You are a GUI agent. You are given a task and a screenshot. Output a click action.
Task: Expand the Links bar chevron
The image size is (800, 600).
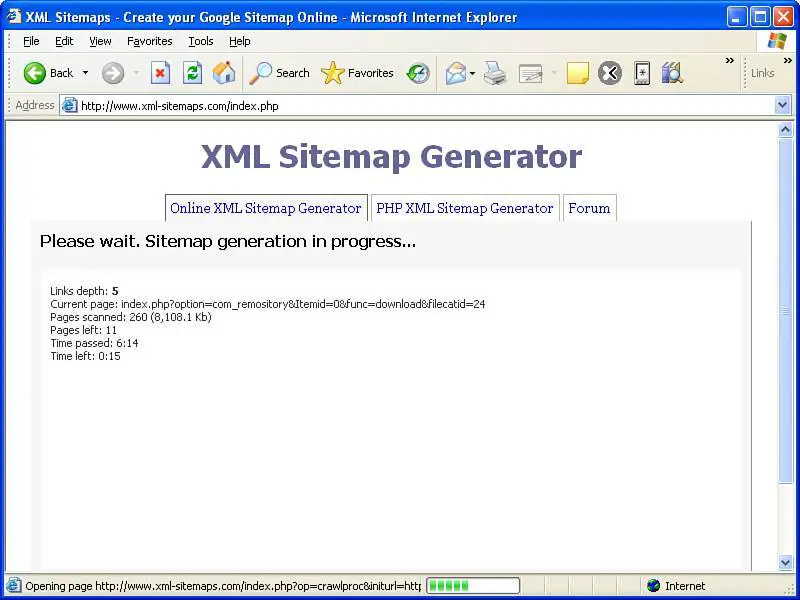coord(787,61)
